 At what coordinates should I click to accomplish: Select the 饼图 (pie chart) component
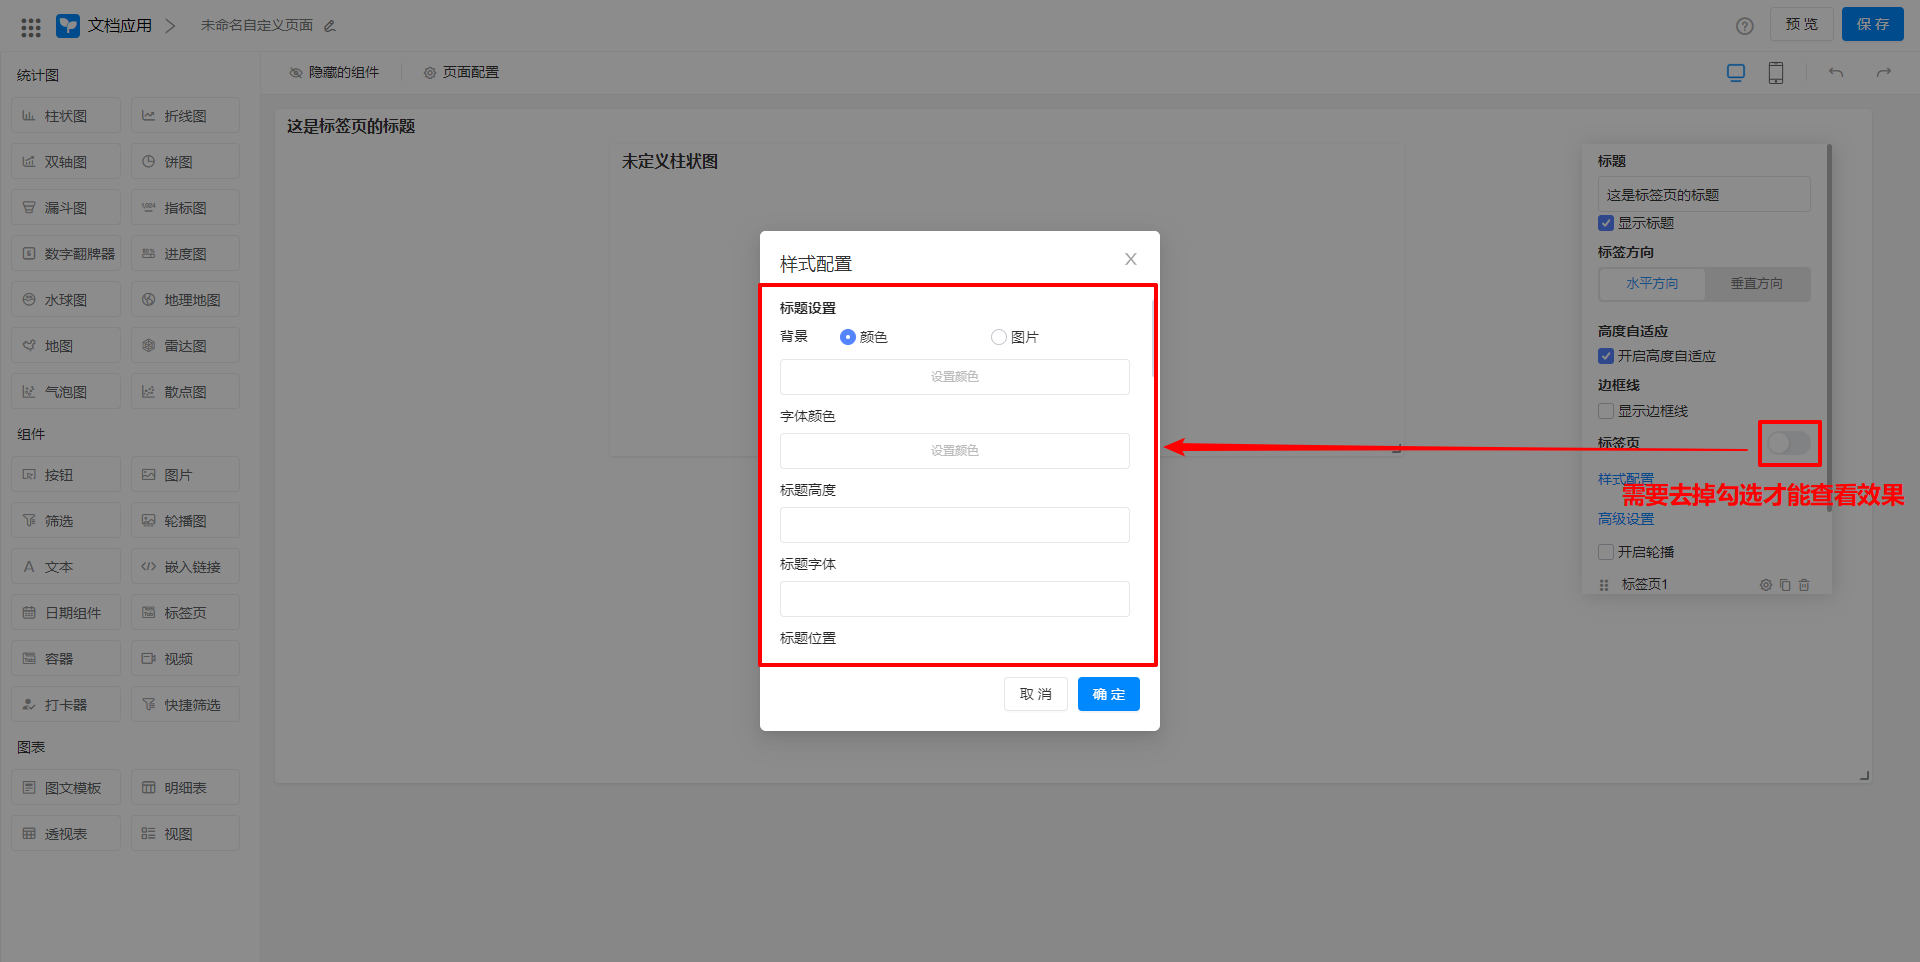coord(184,161)
